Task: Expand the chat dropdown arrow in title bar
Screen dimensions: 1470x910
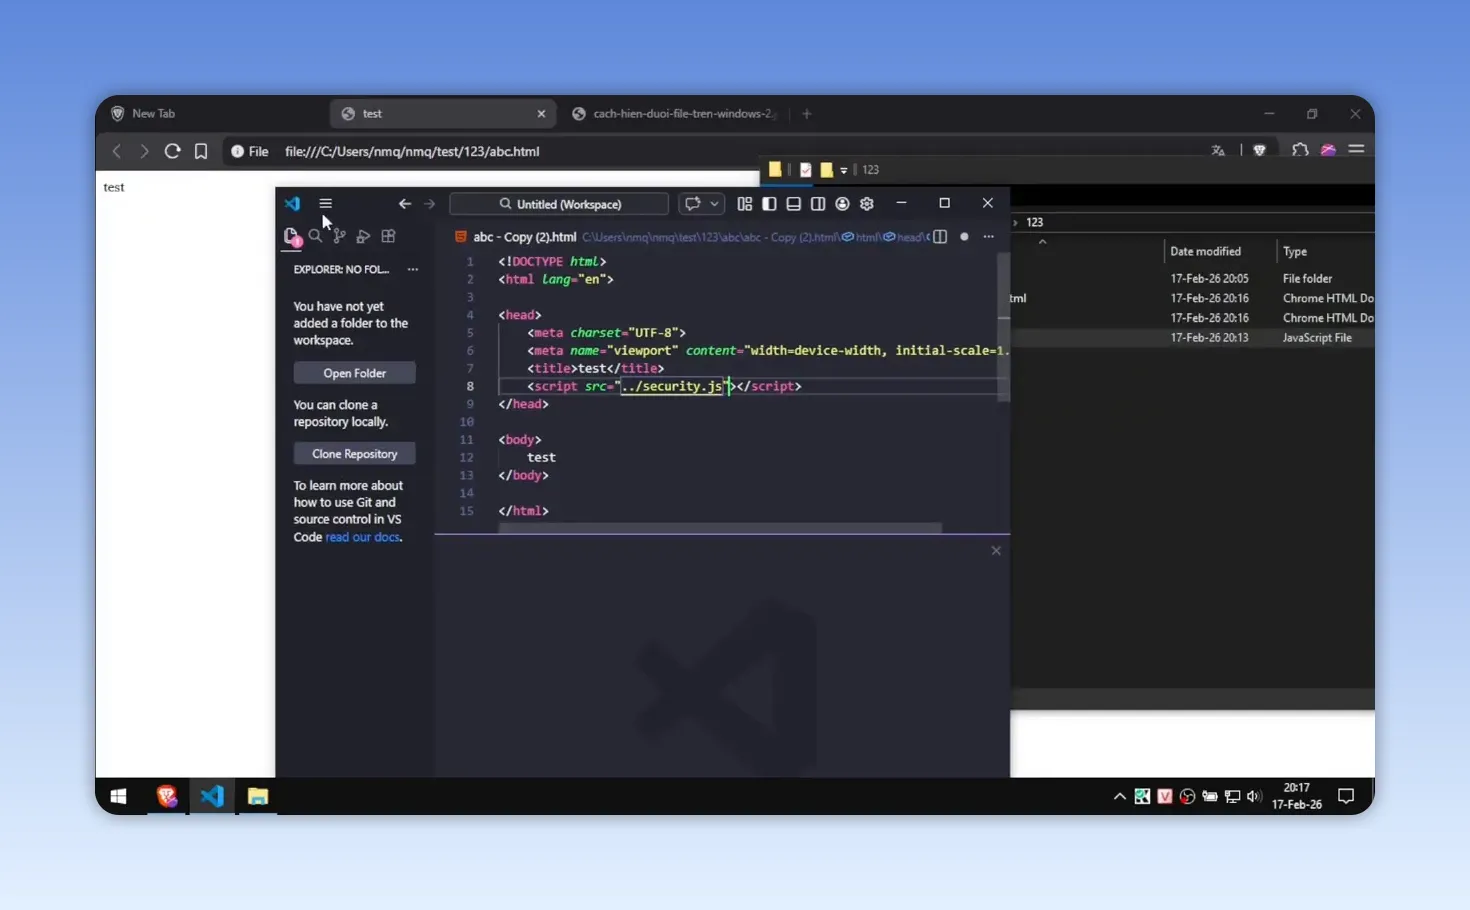Action: click(714, 204)
